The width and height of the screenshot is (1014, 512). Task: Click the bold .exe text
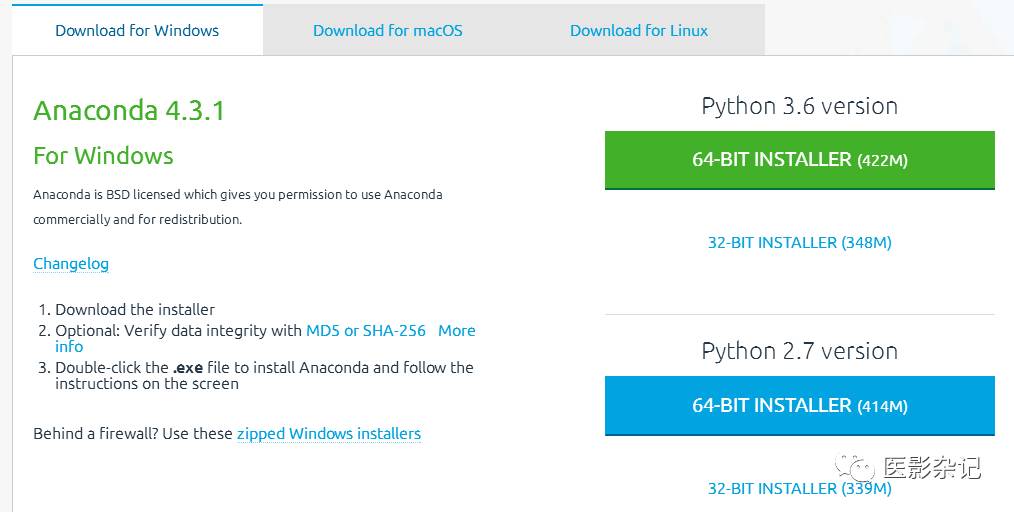(x=189, y=368)
